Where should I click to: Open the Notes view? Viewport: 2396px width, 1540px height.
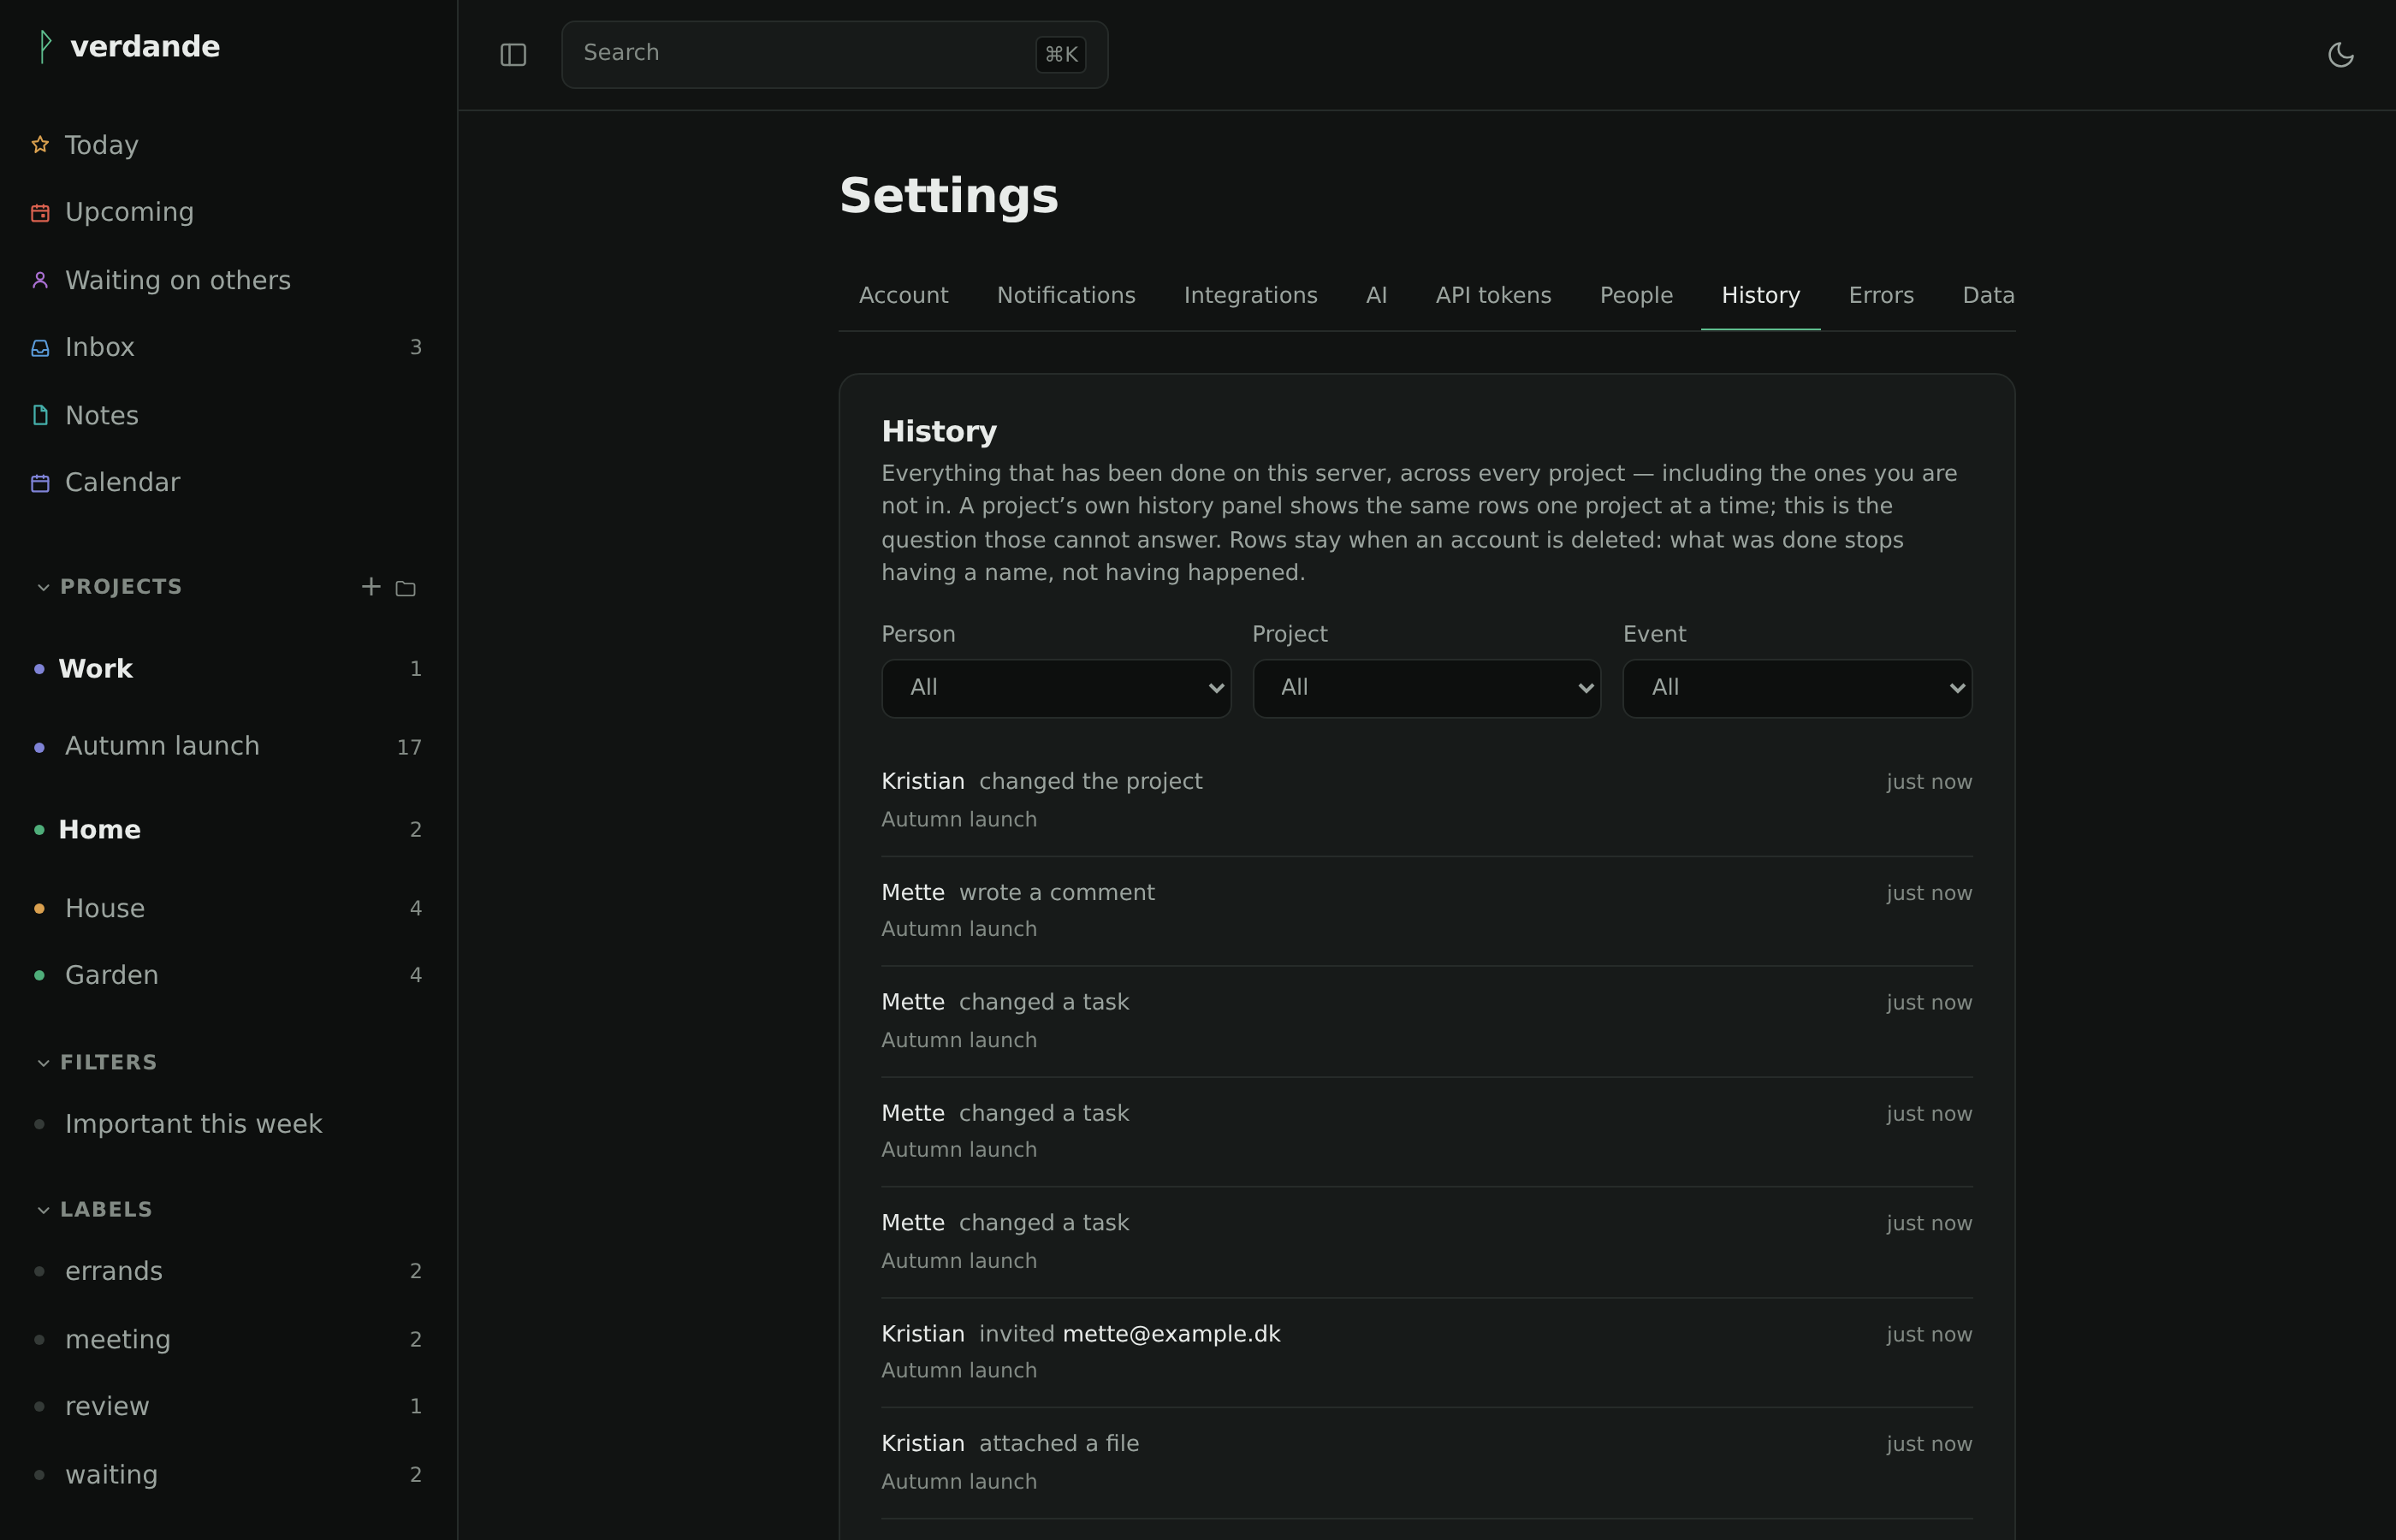pos(228,415)
